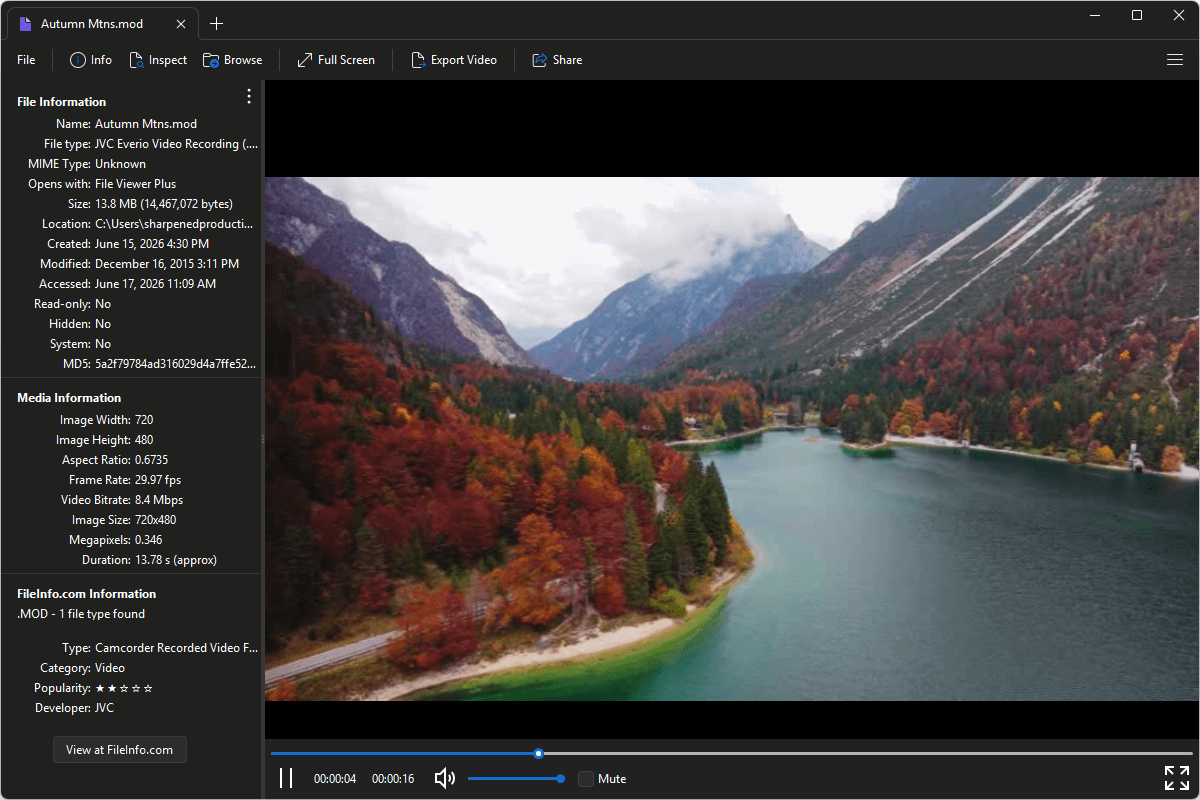The image size is (1200, 800).
Task: Click Export Video
Action: tap(454, 60)
